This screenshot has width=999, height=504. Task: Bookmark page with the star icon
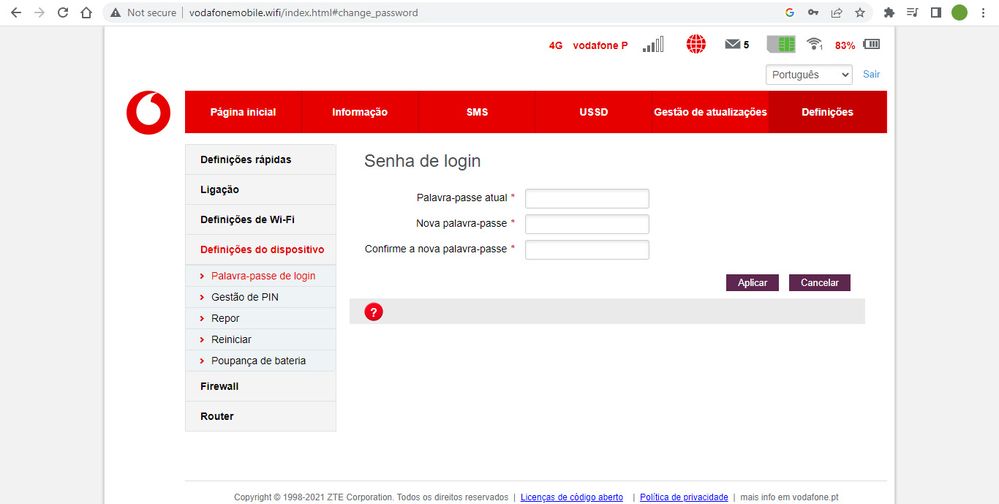tap(859, 13)
